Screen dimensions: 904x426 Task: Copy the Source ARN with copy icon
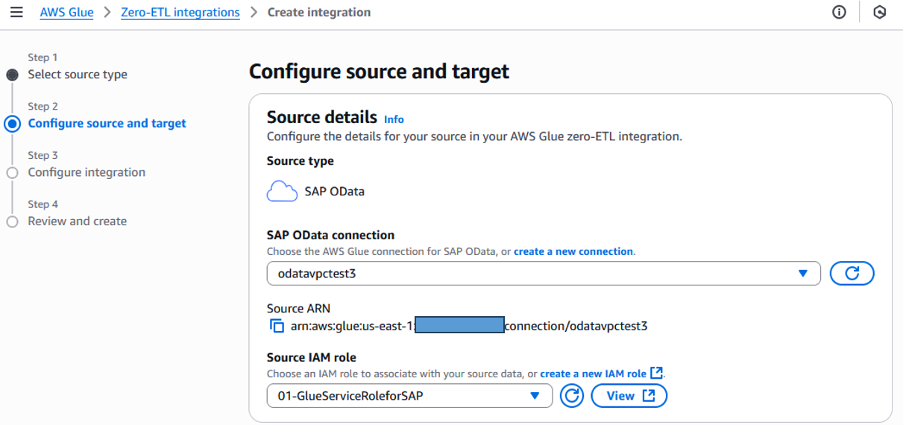[277, 326]
